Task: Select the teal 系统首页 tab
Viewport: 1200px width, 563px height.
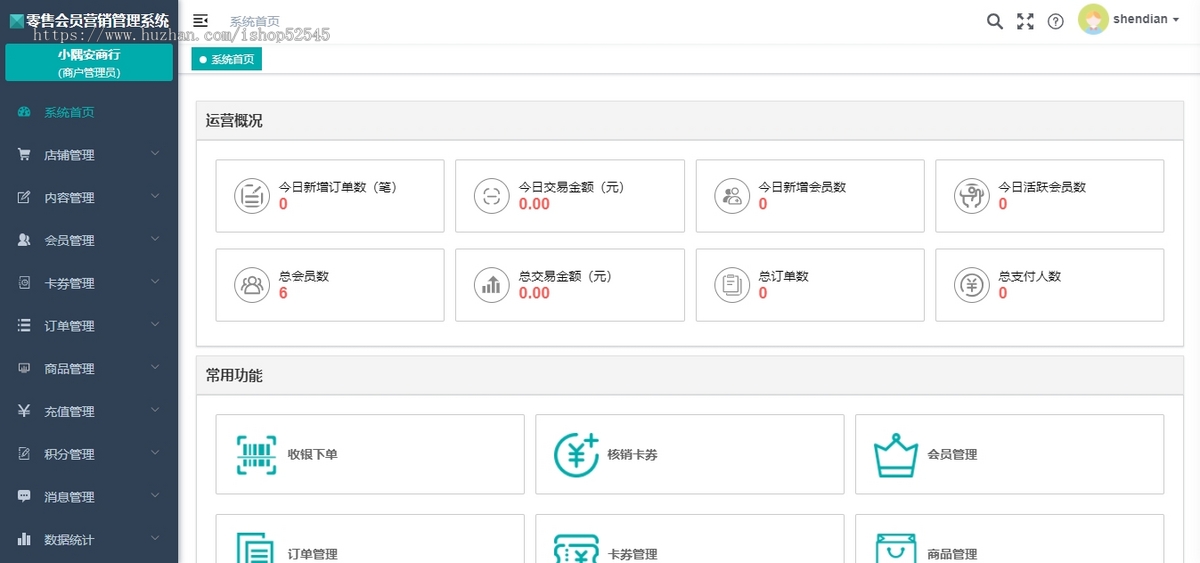Action: 227,59
